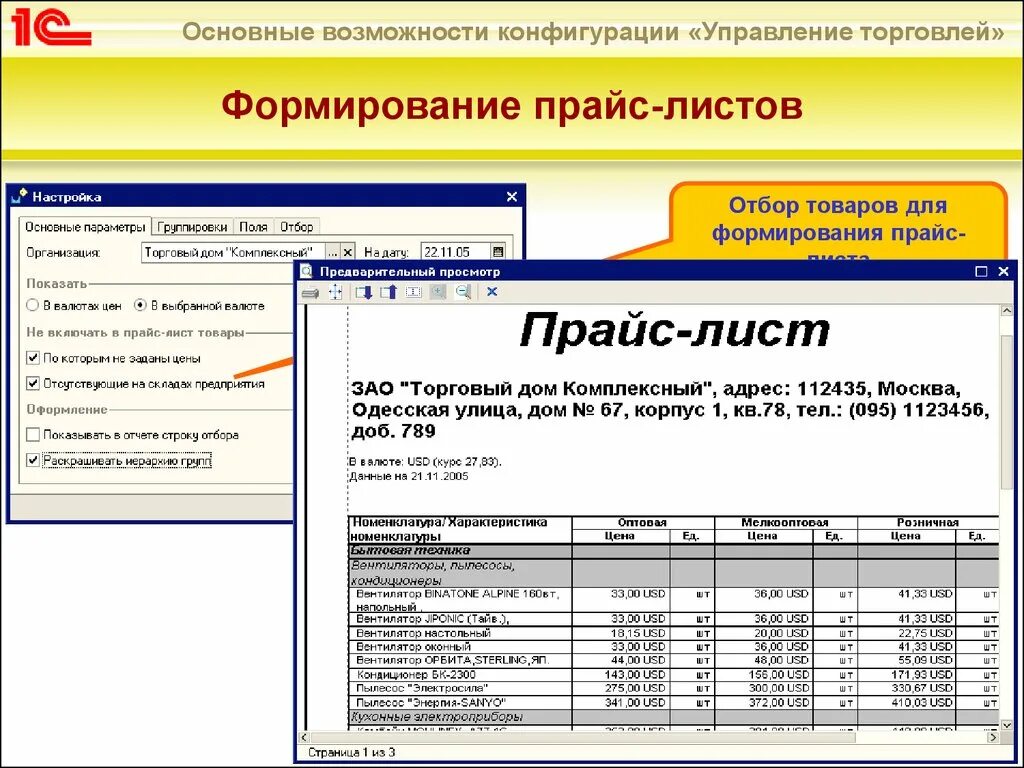Viewport: 1024px width, 768px height.
Task: Open the Поля tab
Action: pyautogui.click(x=253, y=227)
